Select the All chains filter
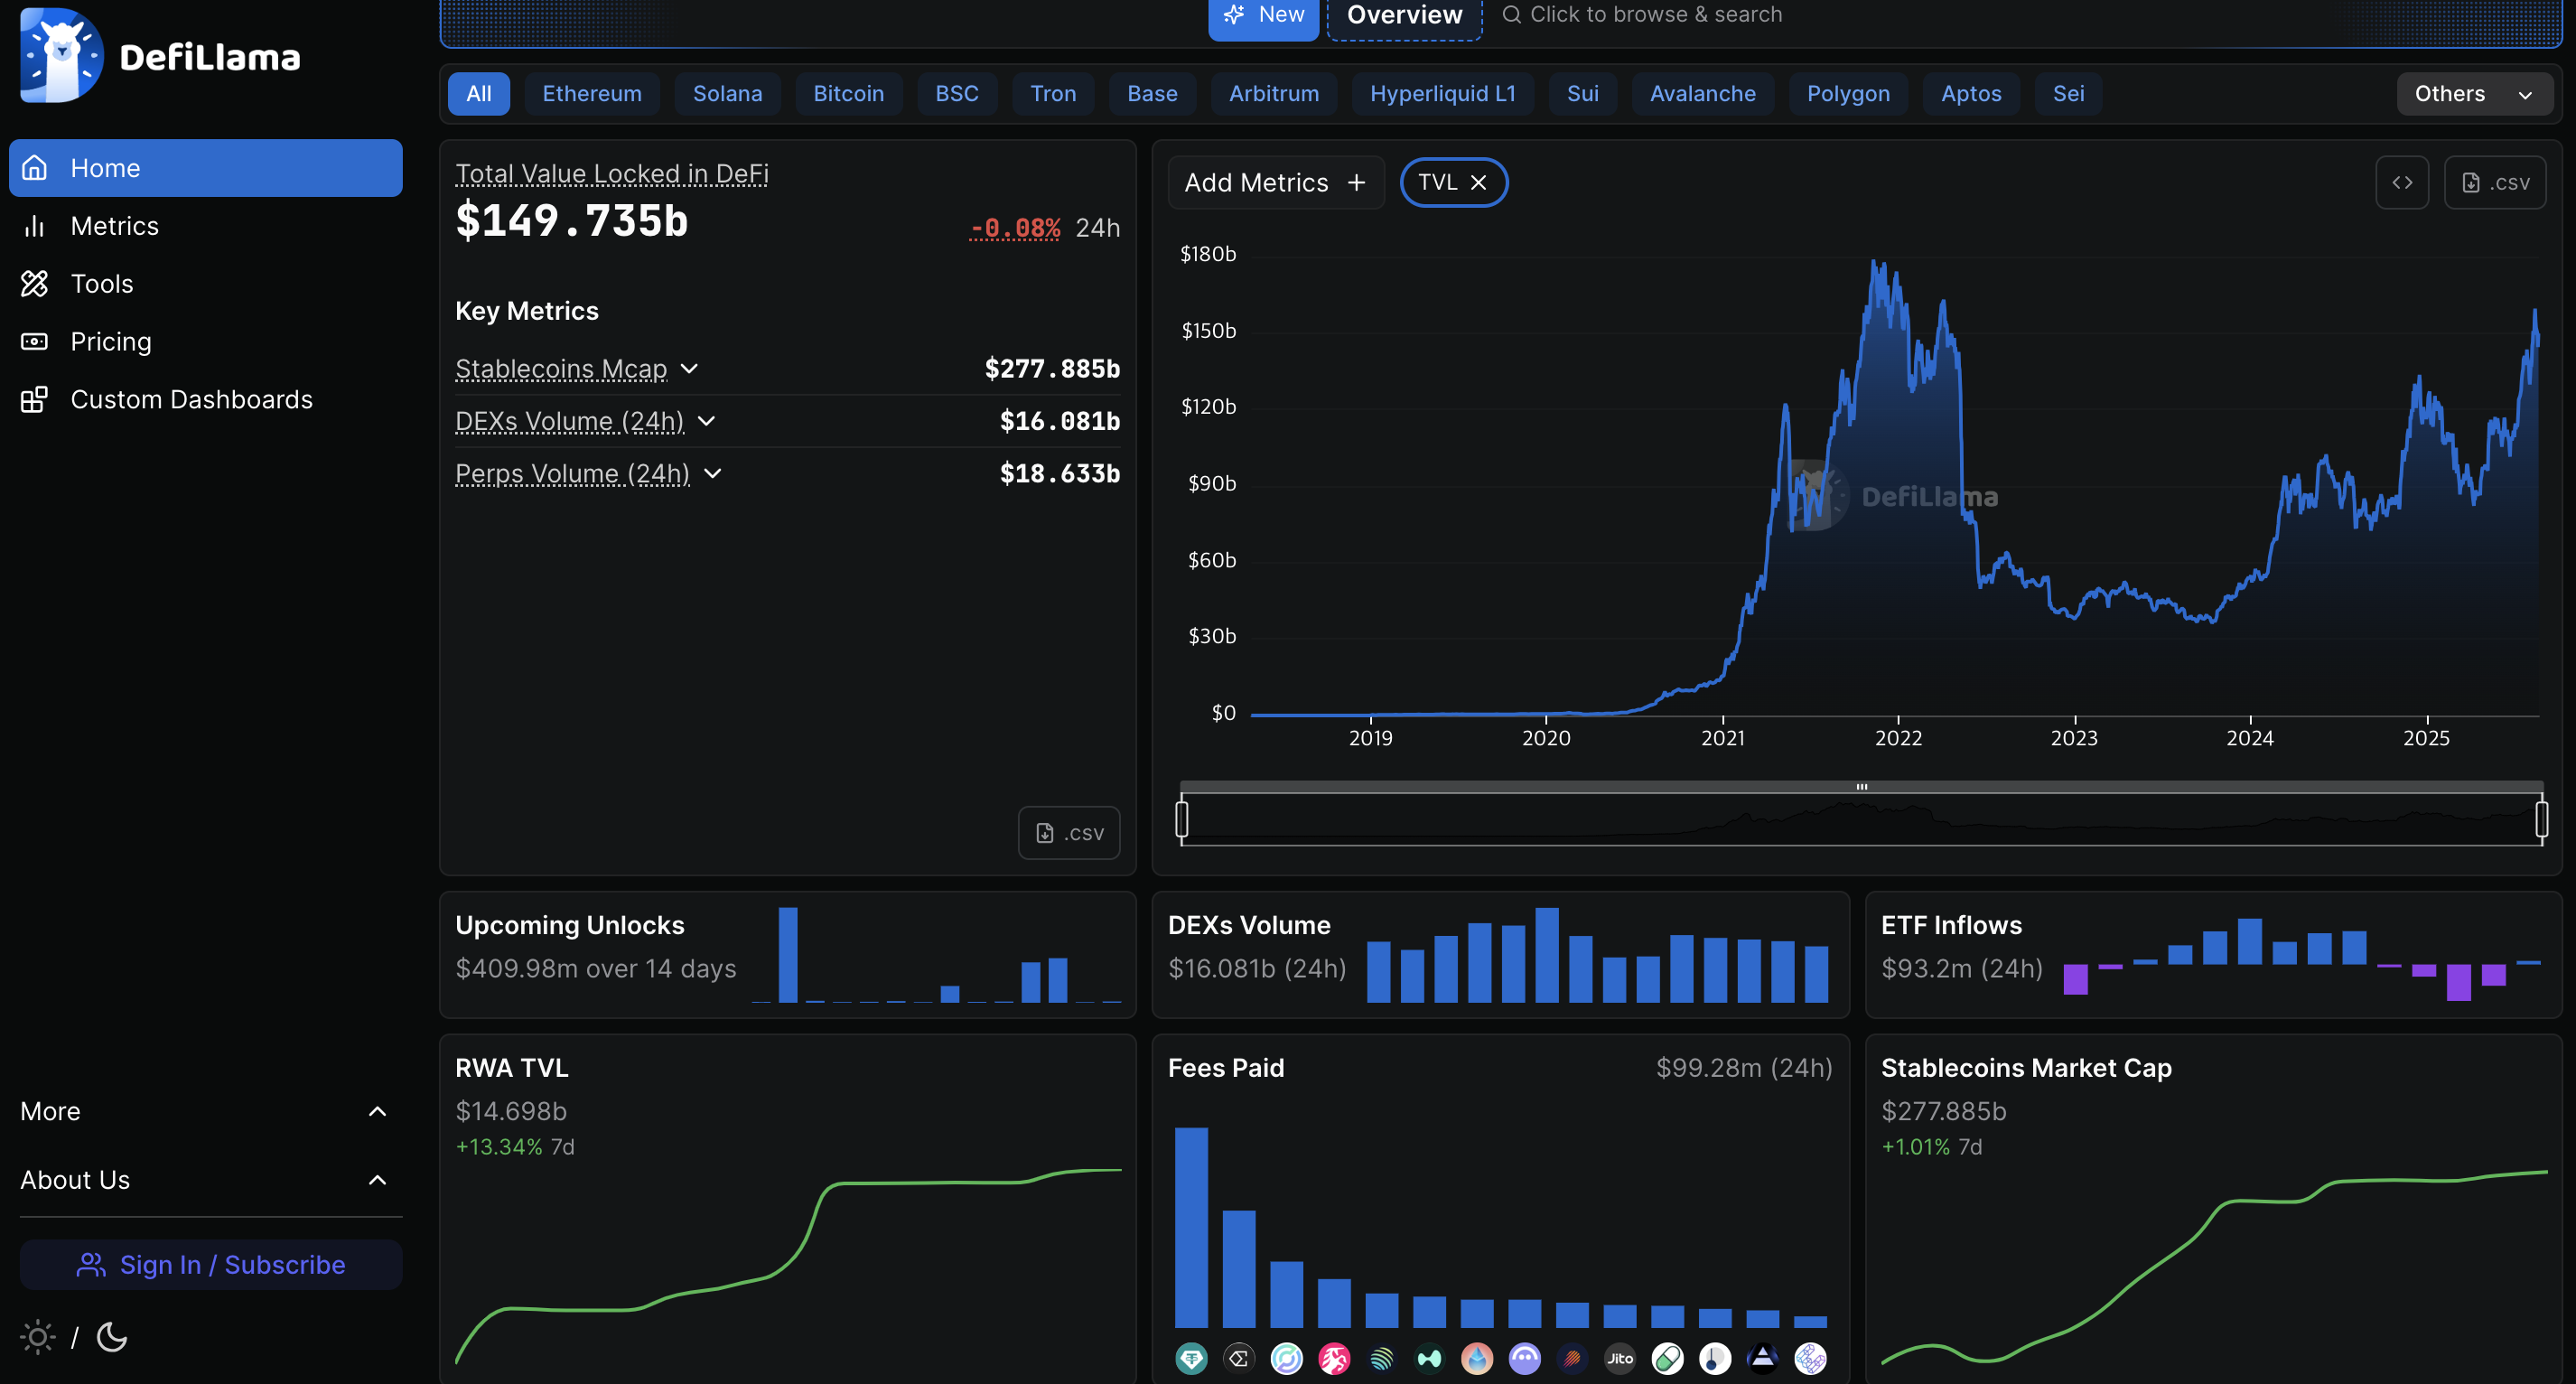Image resolution: width=2576 pixels, height=1384 pixels. pyautogui.click(x=478, y=94)
